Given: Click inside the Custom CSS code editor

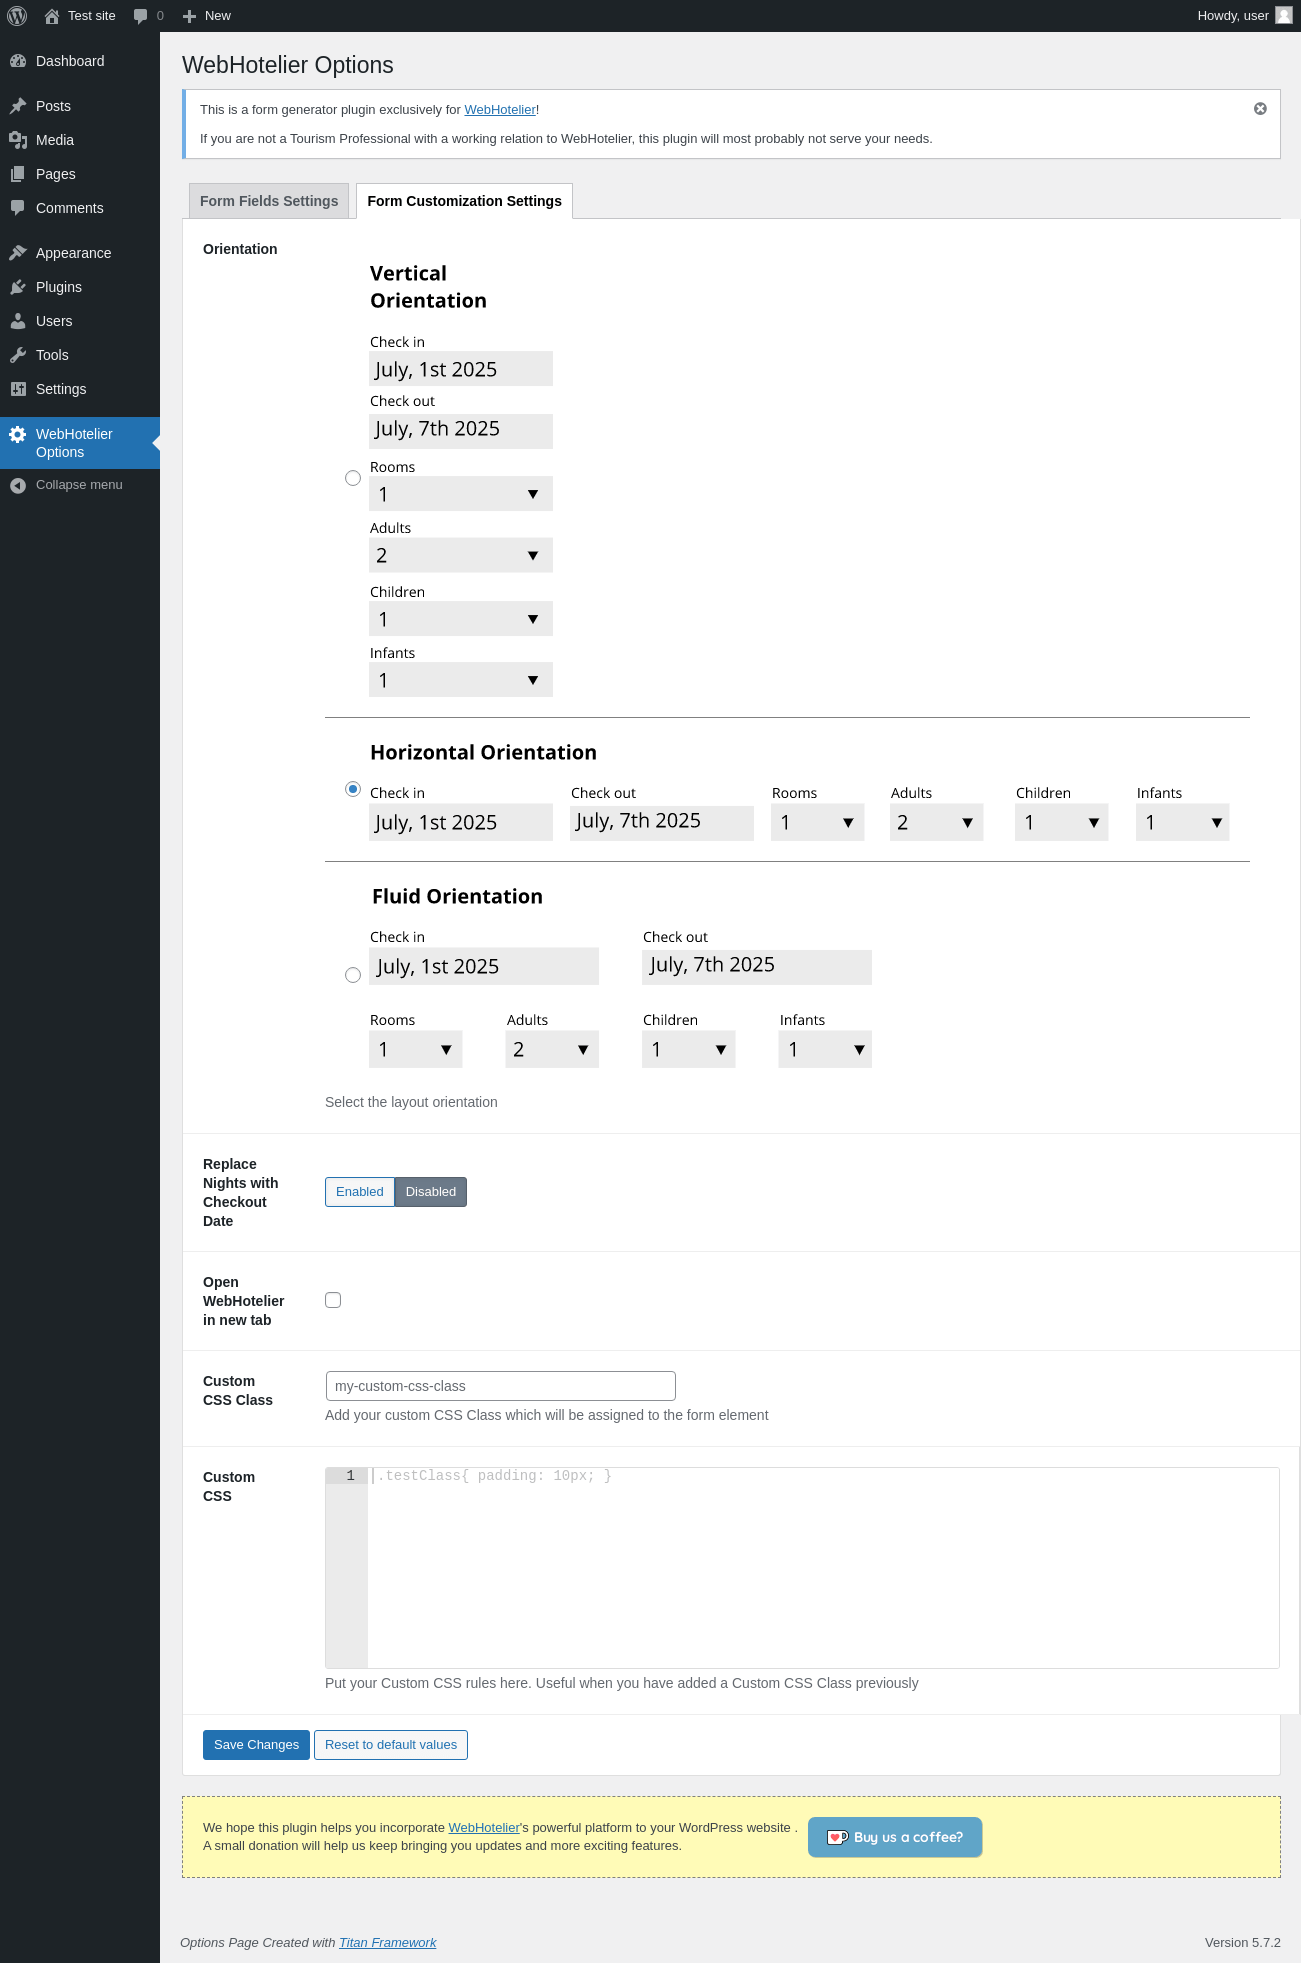Looking at the screenshot, I should click(x=823, y=1568).
